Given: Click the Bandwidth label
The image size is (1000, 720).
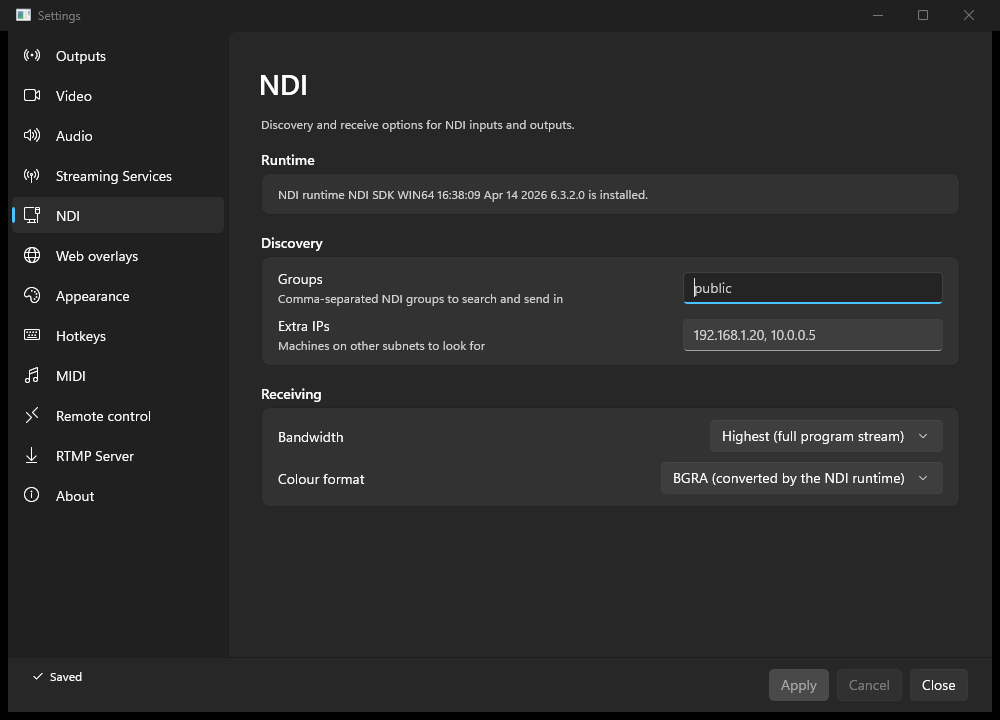Looking at the screenshot, I should 311,437.
